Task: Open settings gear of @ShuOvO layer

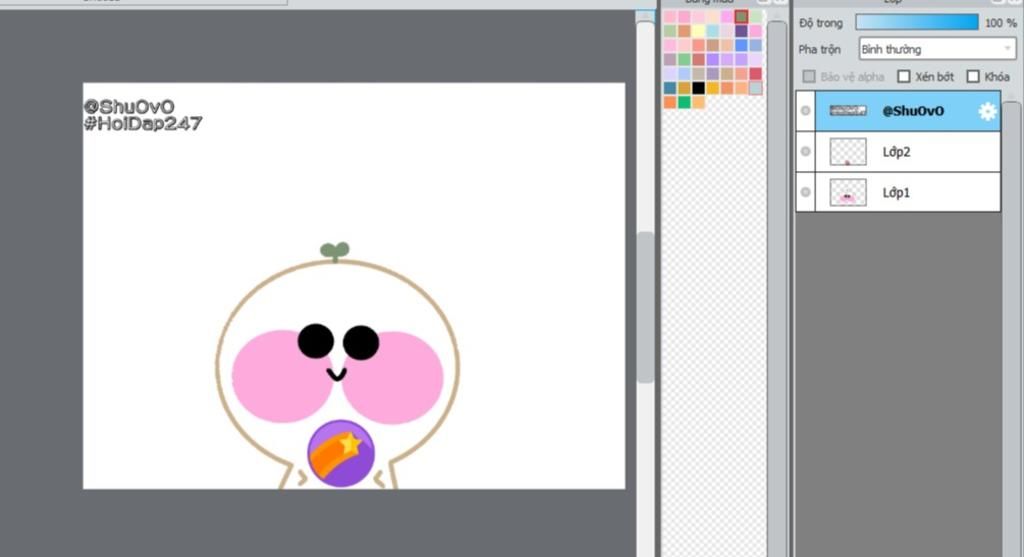Action: tap(987, 111)
